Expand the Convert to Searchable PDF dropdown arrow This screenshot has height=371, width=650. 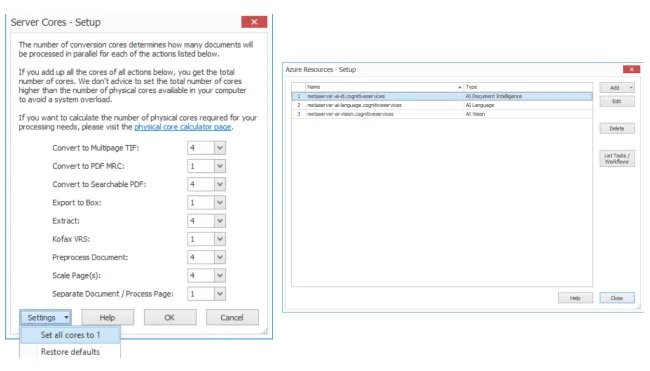point(220,184)
